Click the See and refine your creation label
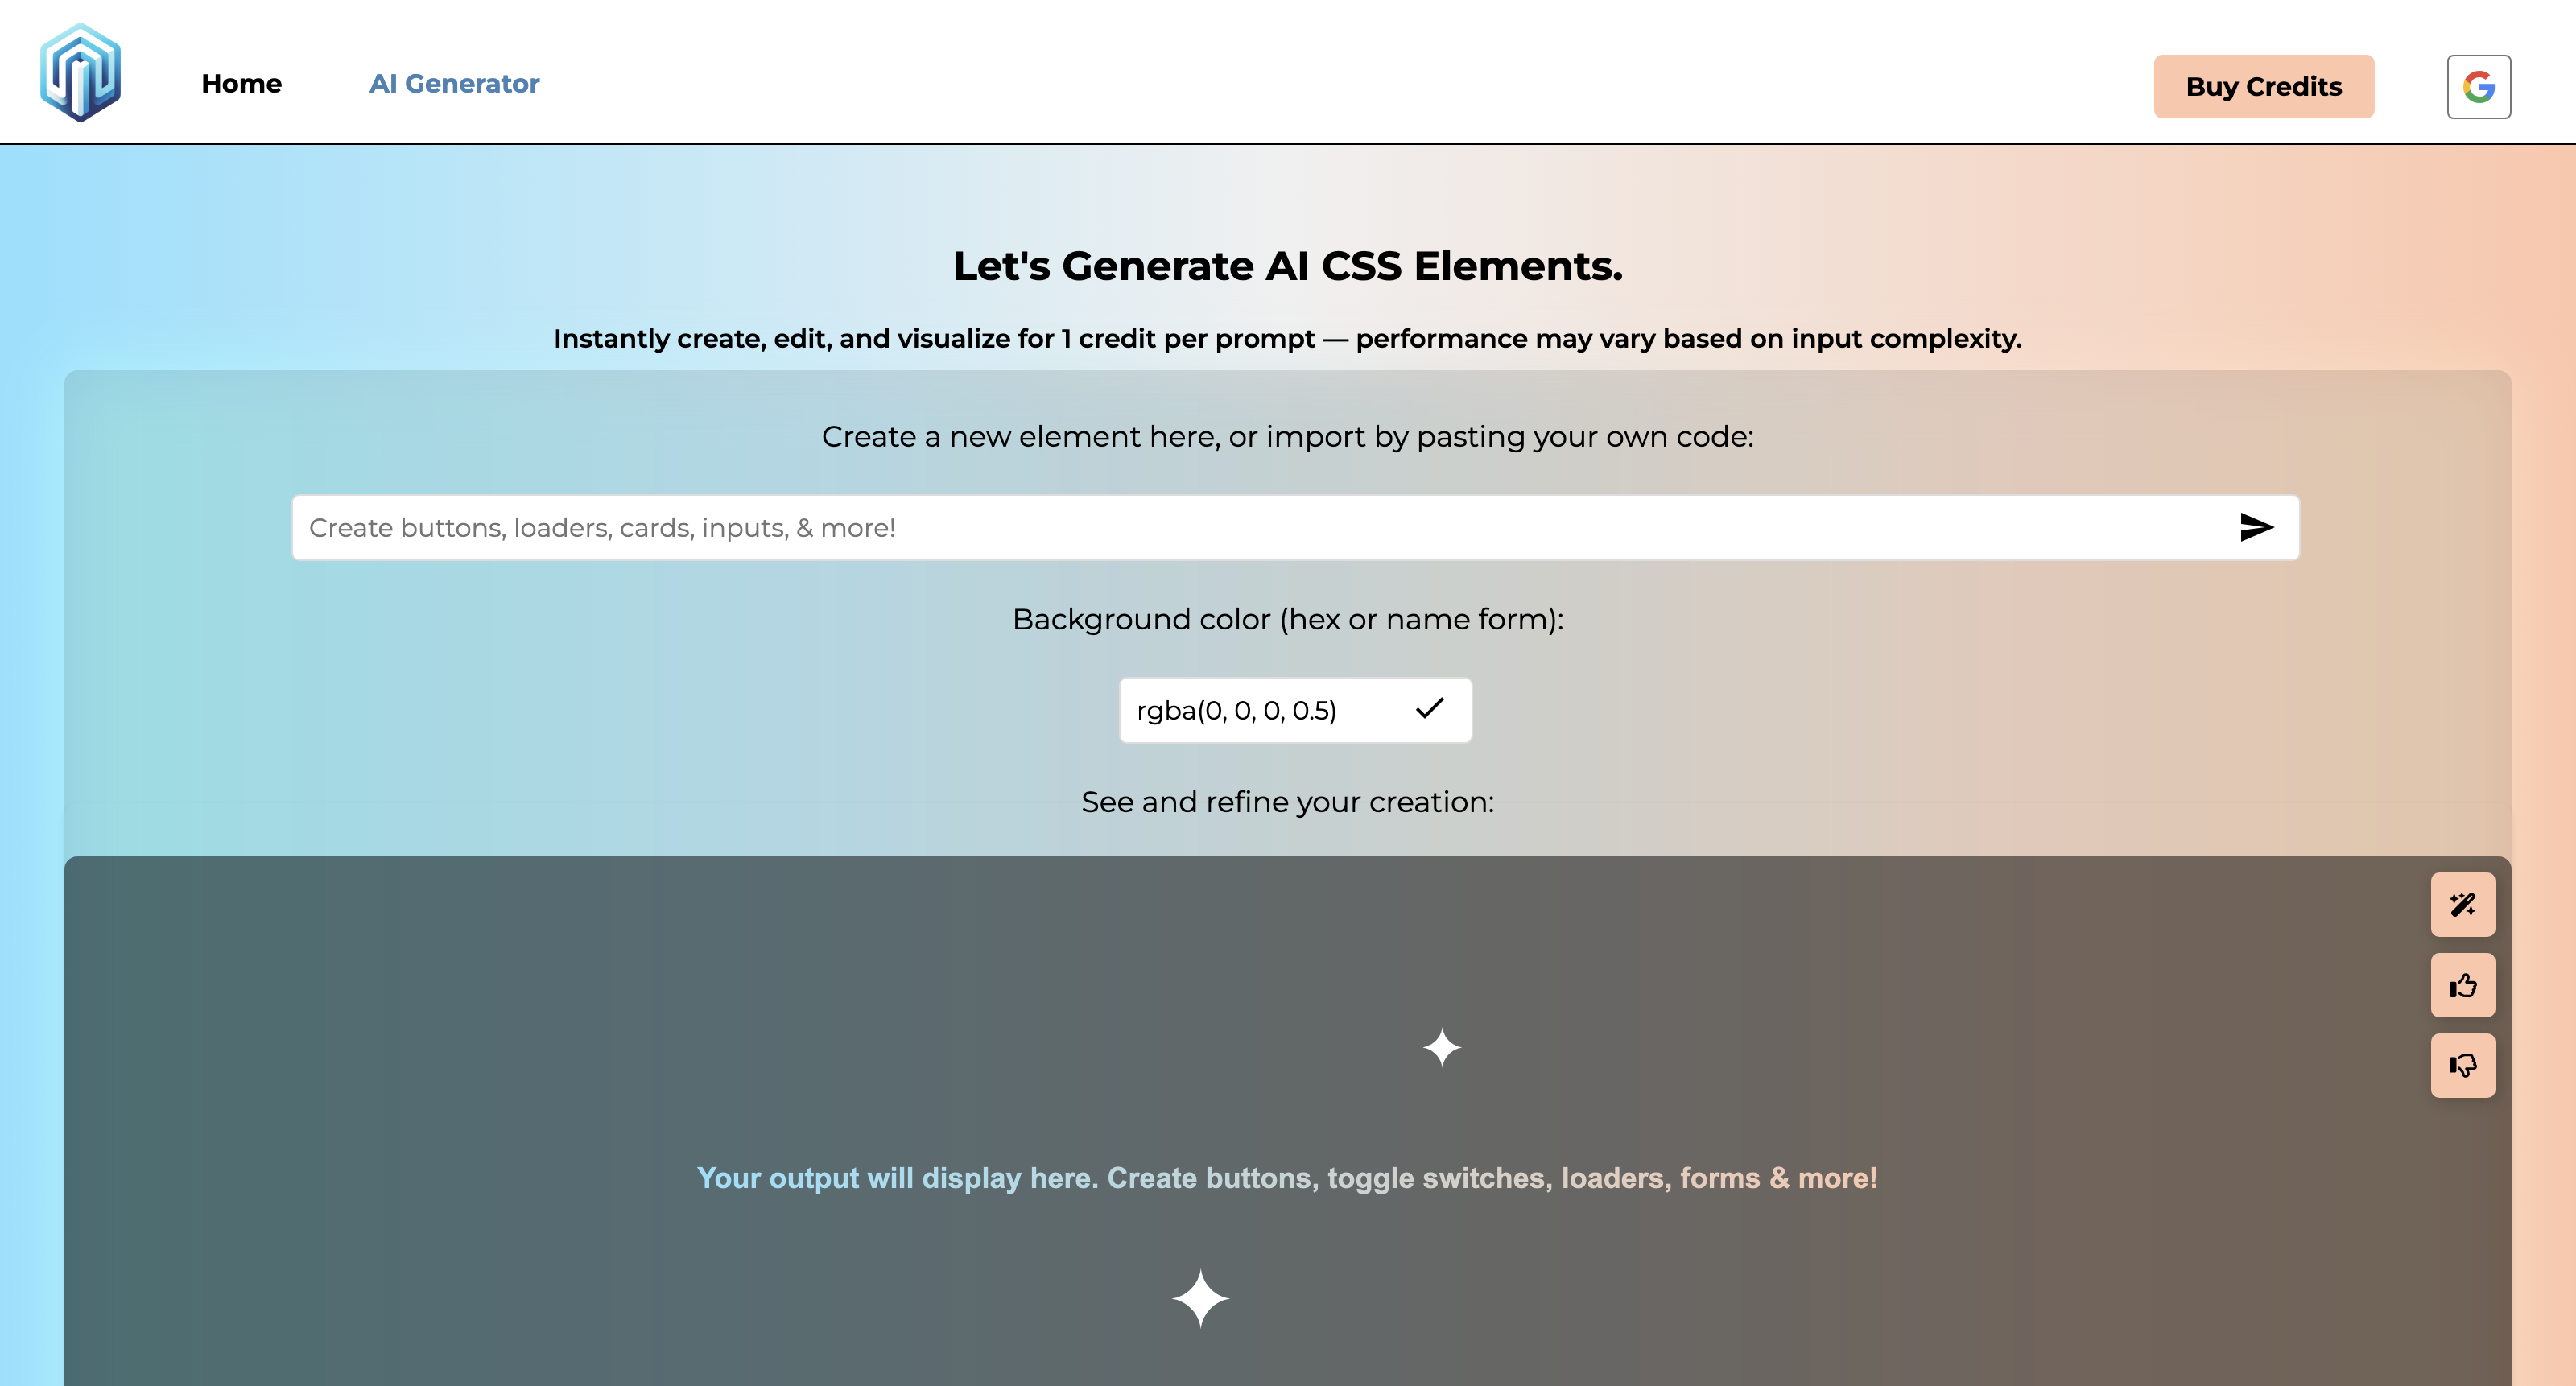The height and width of the screenshot is (1386, 2576). coord(1287,802)
